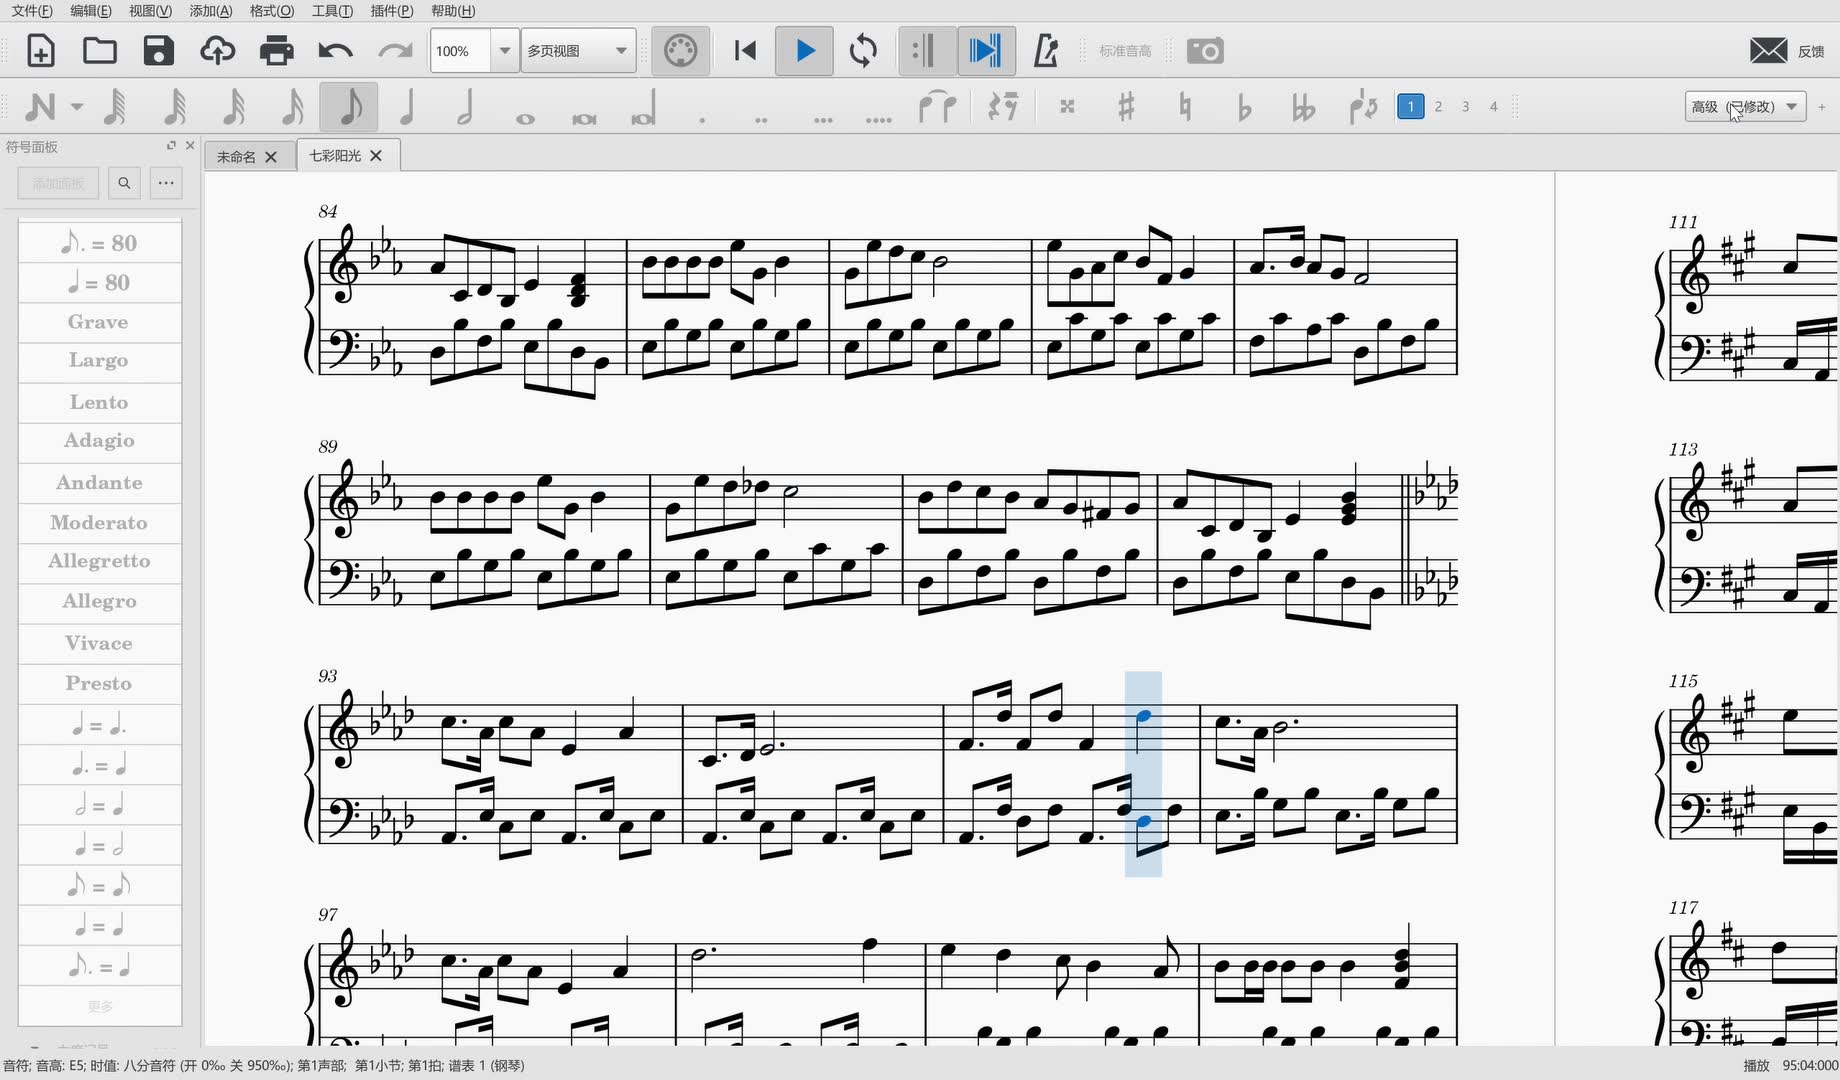Select highlighted blue treble note in measure 95
1840x1080 pixels.
point(1144,715)
